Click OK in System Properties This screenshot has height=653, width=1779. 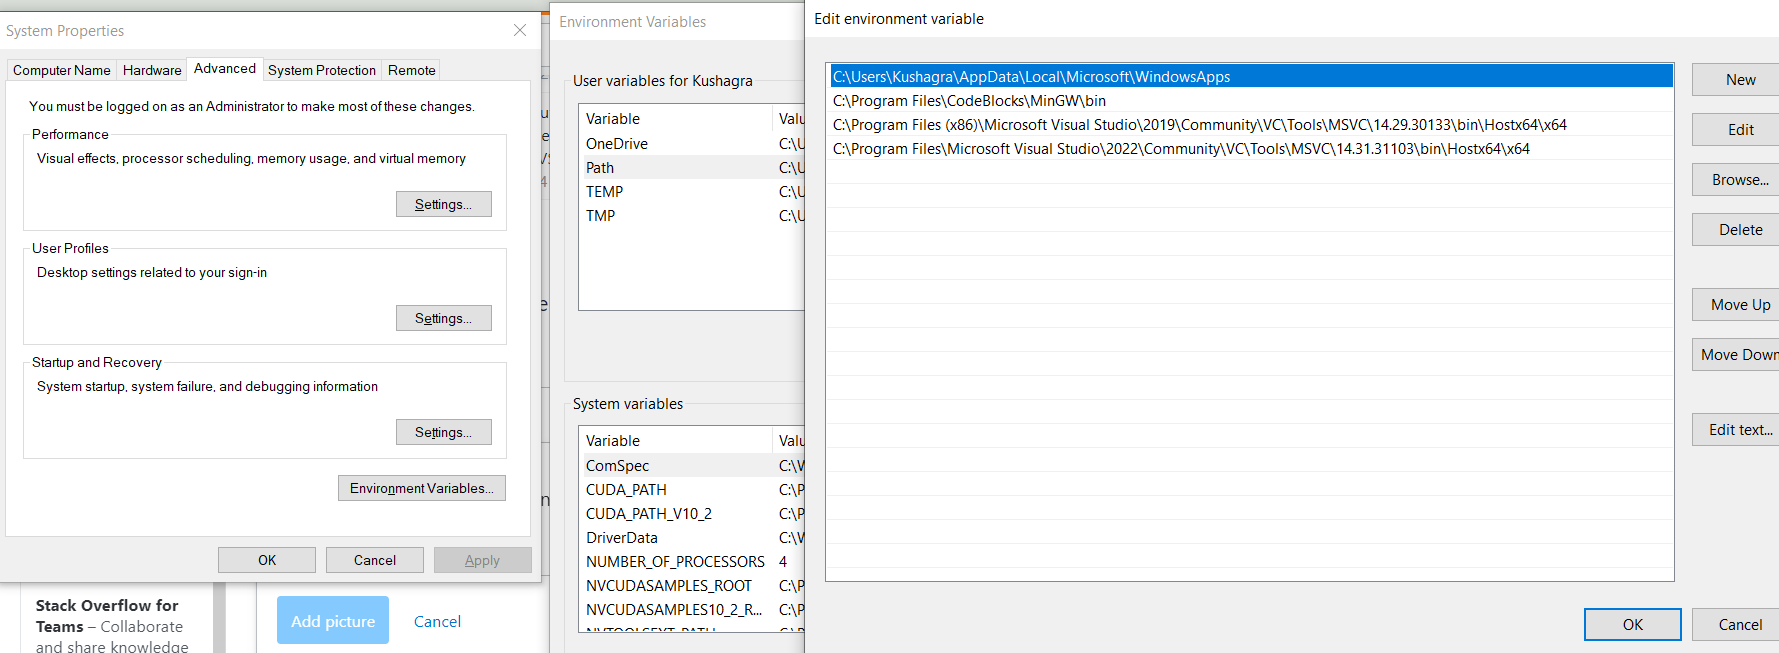[x=267, y=560]
